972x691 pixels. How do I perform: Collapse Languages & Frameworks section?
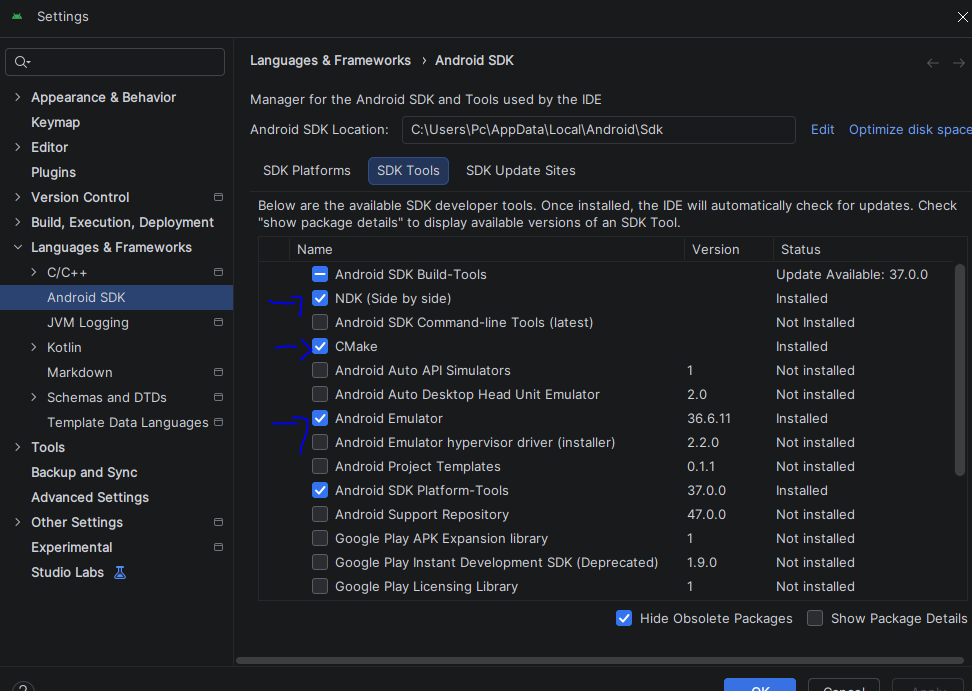click(17, 247)
